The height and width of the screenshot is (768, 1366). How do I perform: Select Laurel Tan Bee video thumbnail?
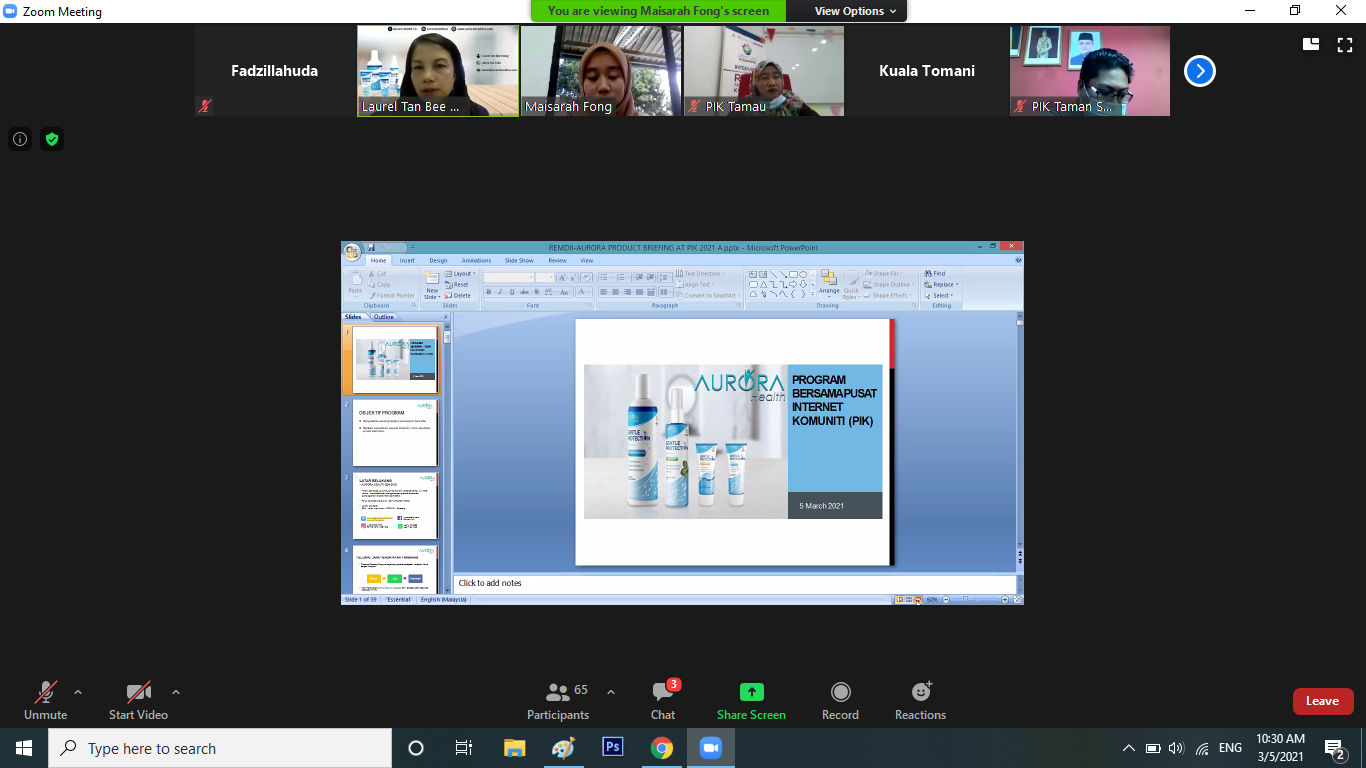click(x=438, y=71)
